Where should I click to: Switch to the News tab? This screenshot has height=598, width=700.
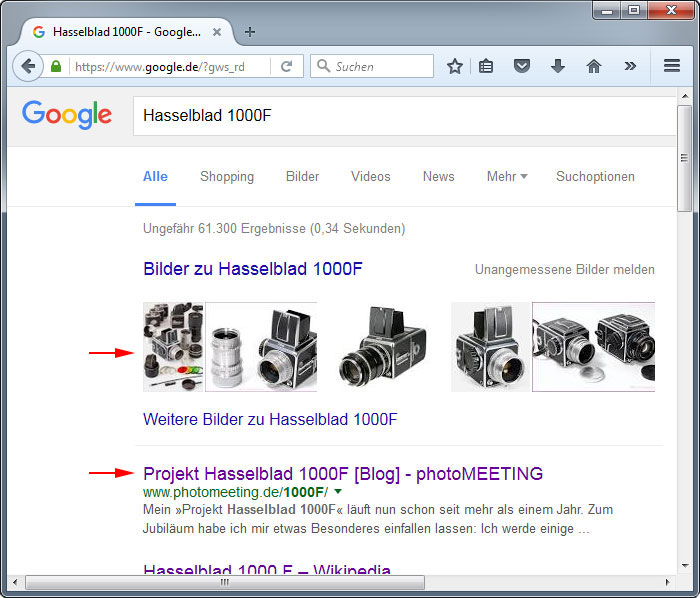tap(438, 176)
